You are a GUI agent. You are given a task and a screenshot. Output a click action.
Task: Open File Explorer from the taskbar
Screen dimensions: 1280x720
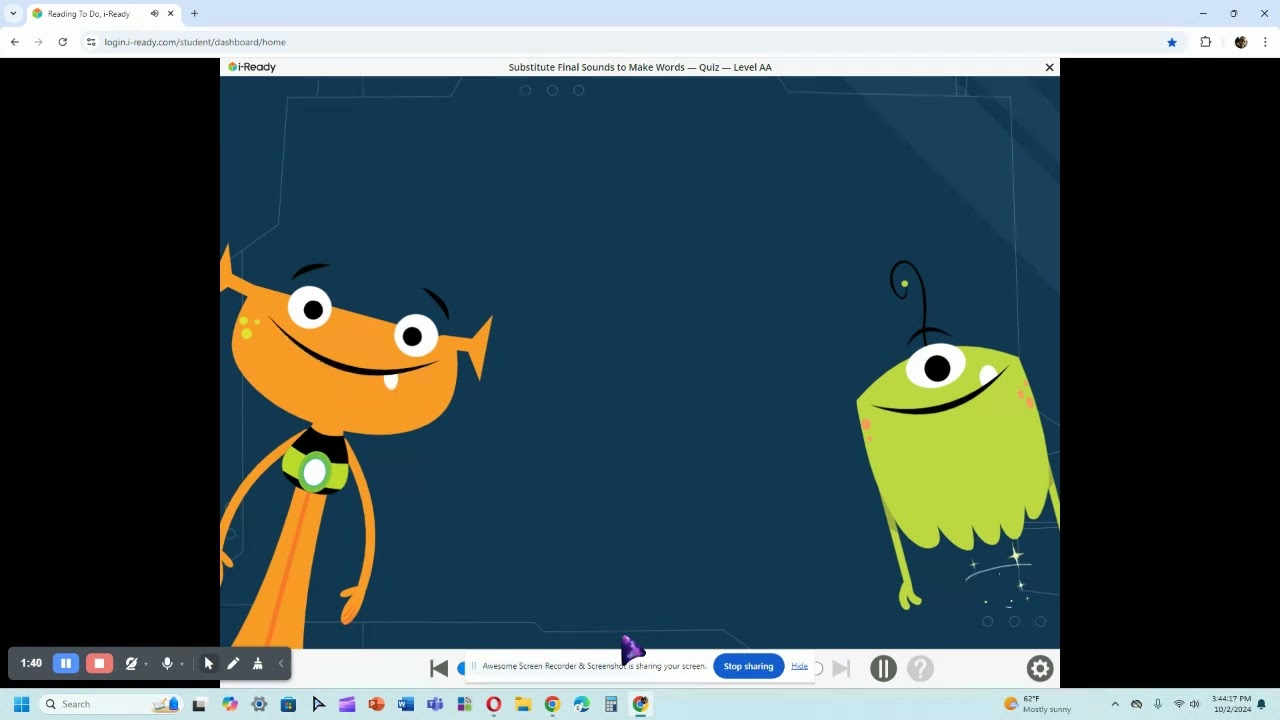pos(522,704)
